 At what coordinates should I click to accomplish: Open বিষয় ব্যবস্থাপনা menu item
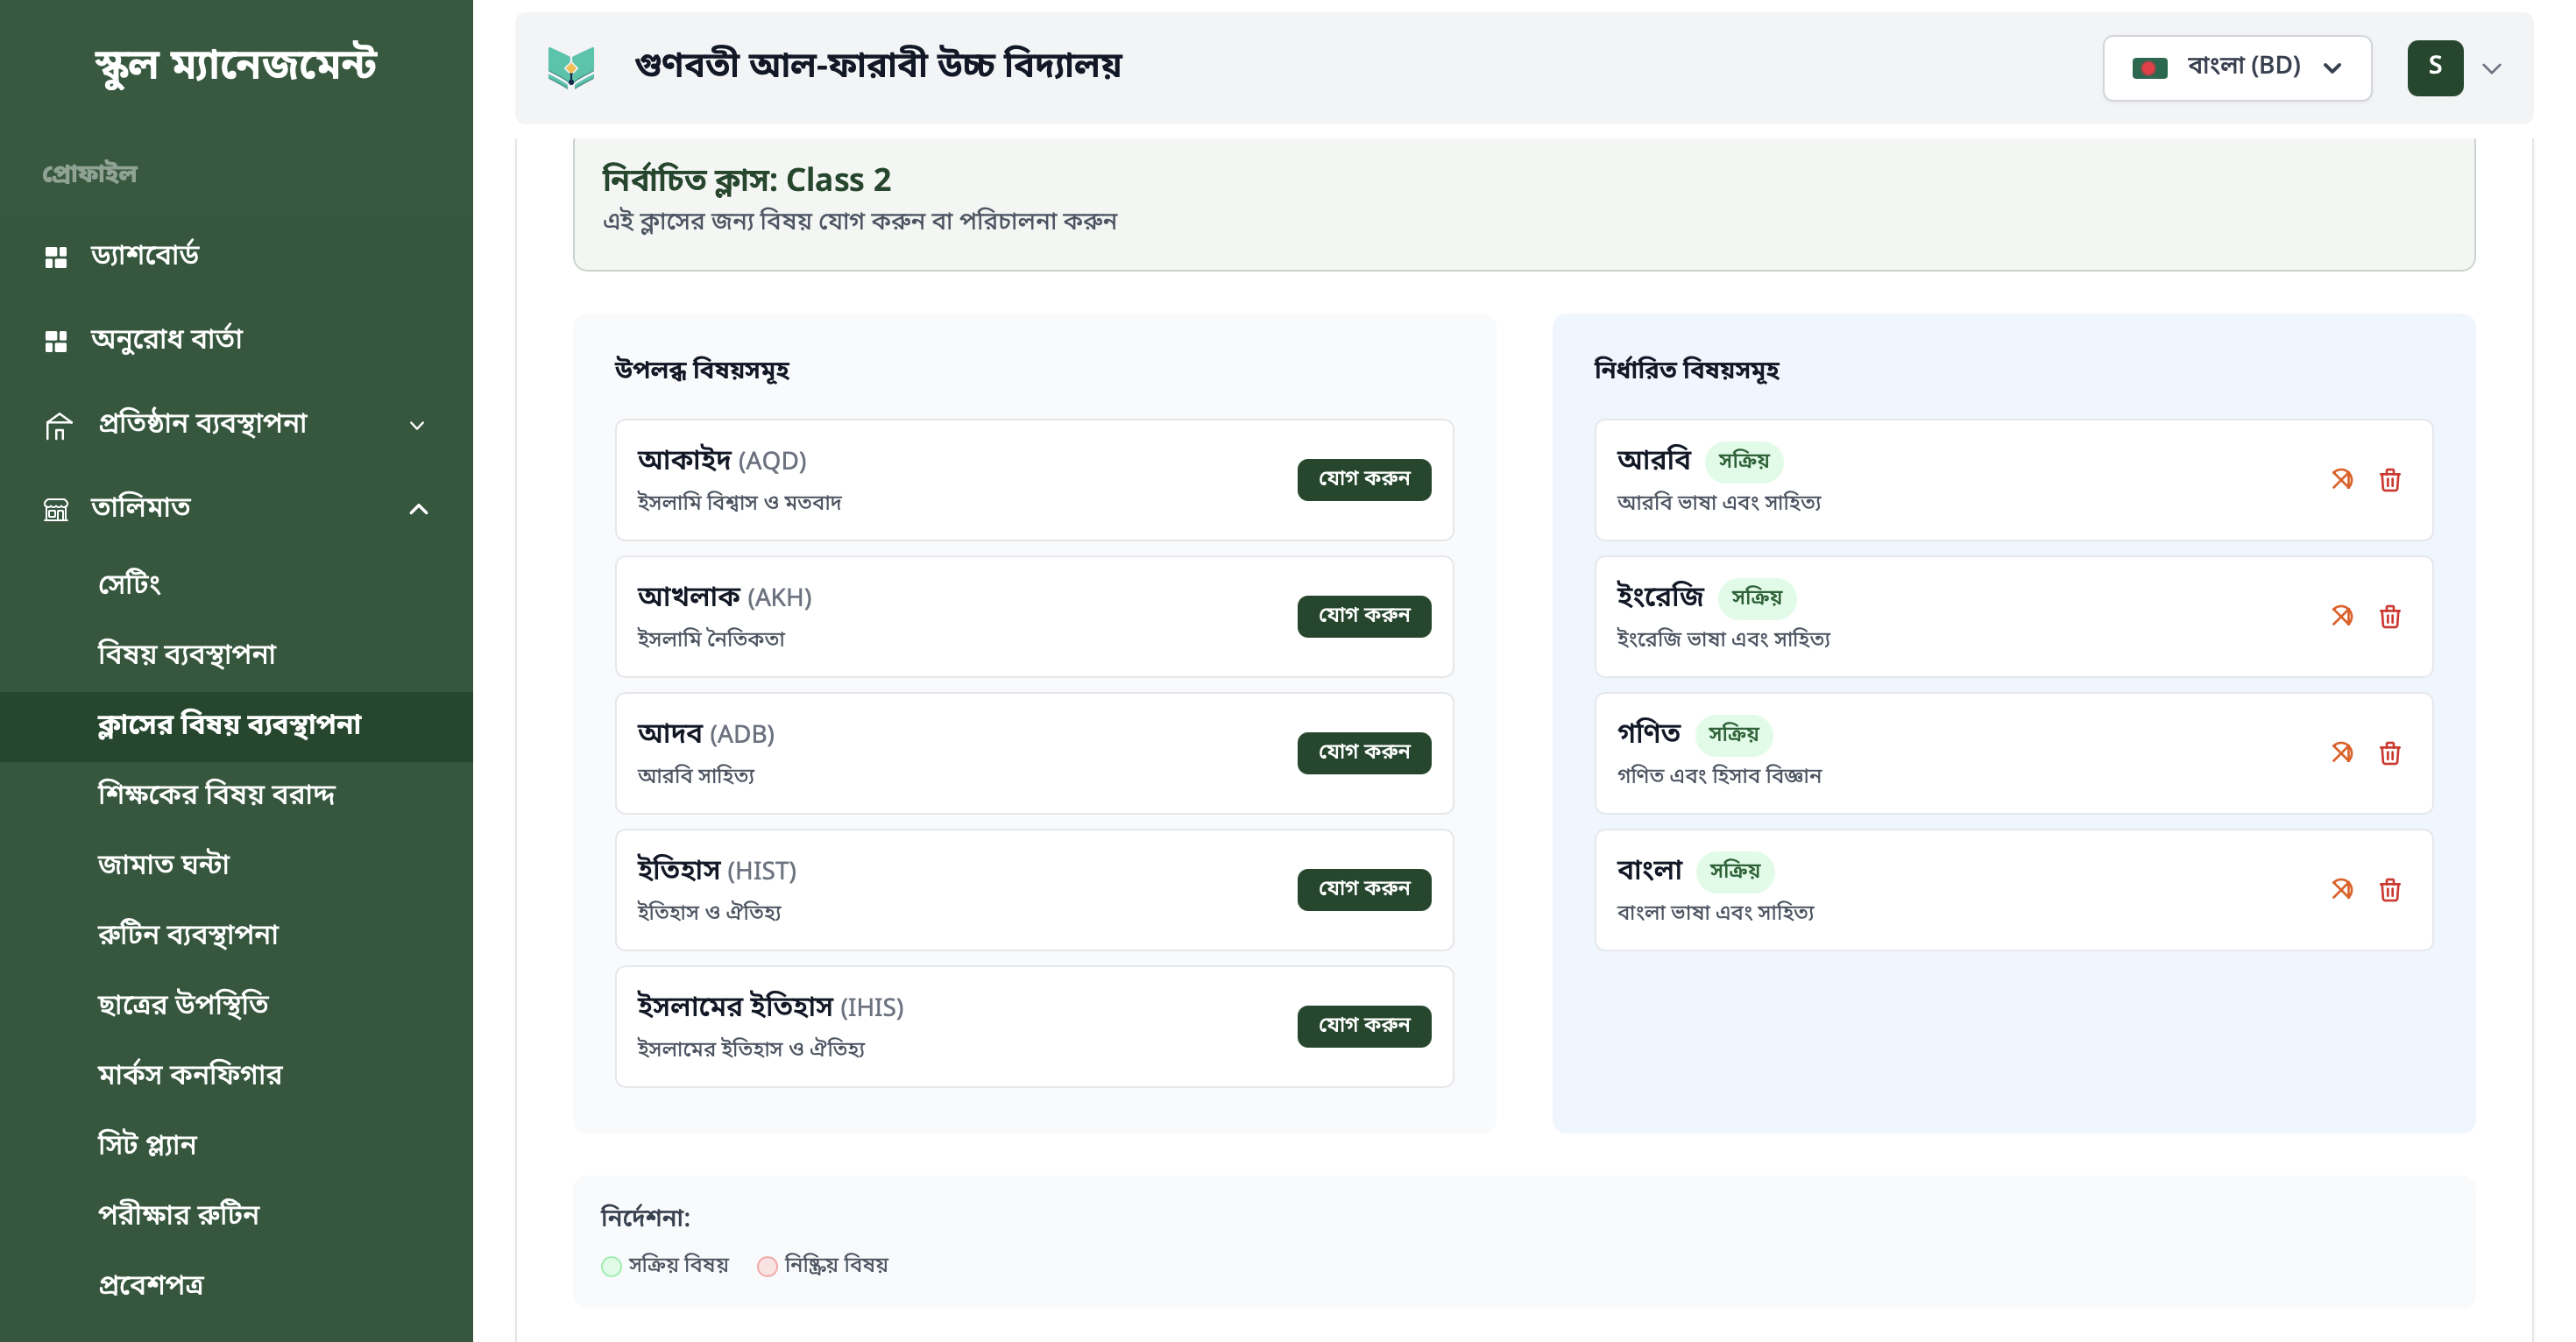click(236, 654)
